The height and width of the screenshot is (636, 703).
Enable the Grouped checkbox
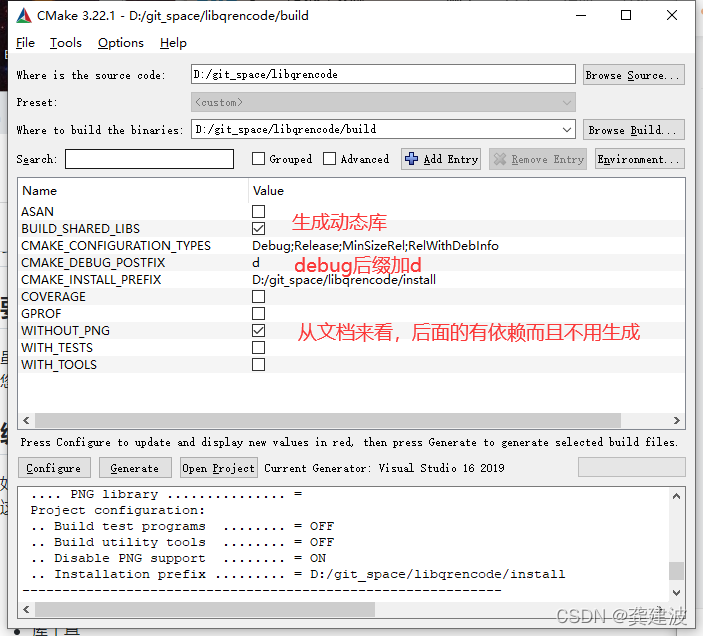258,159
